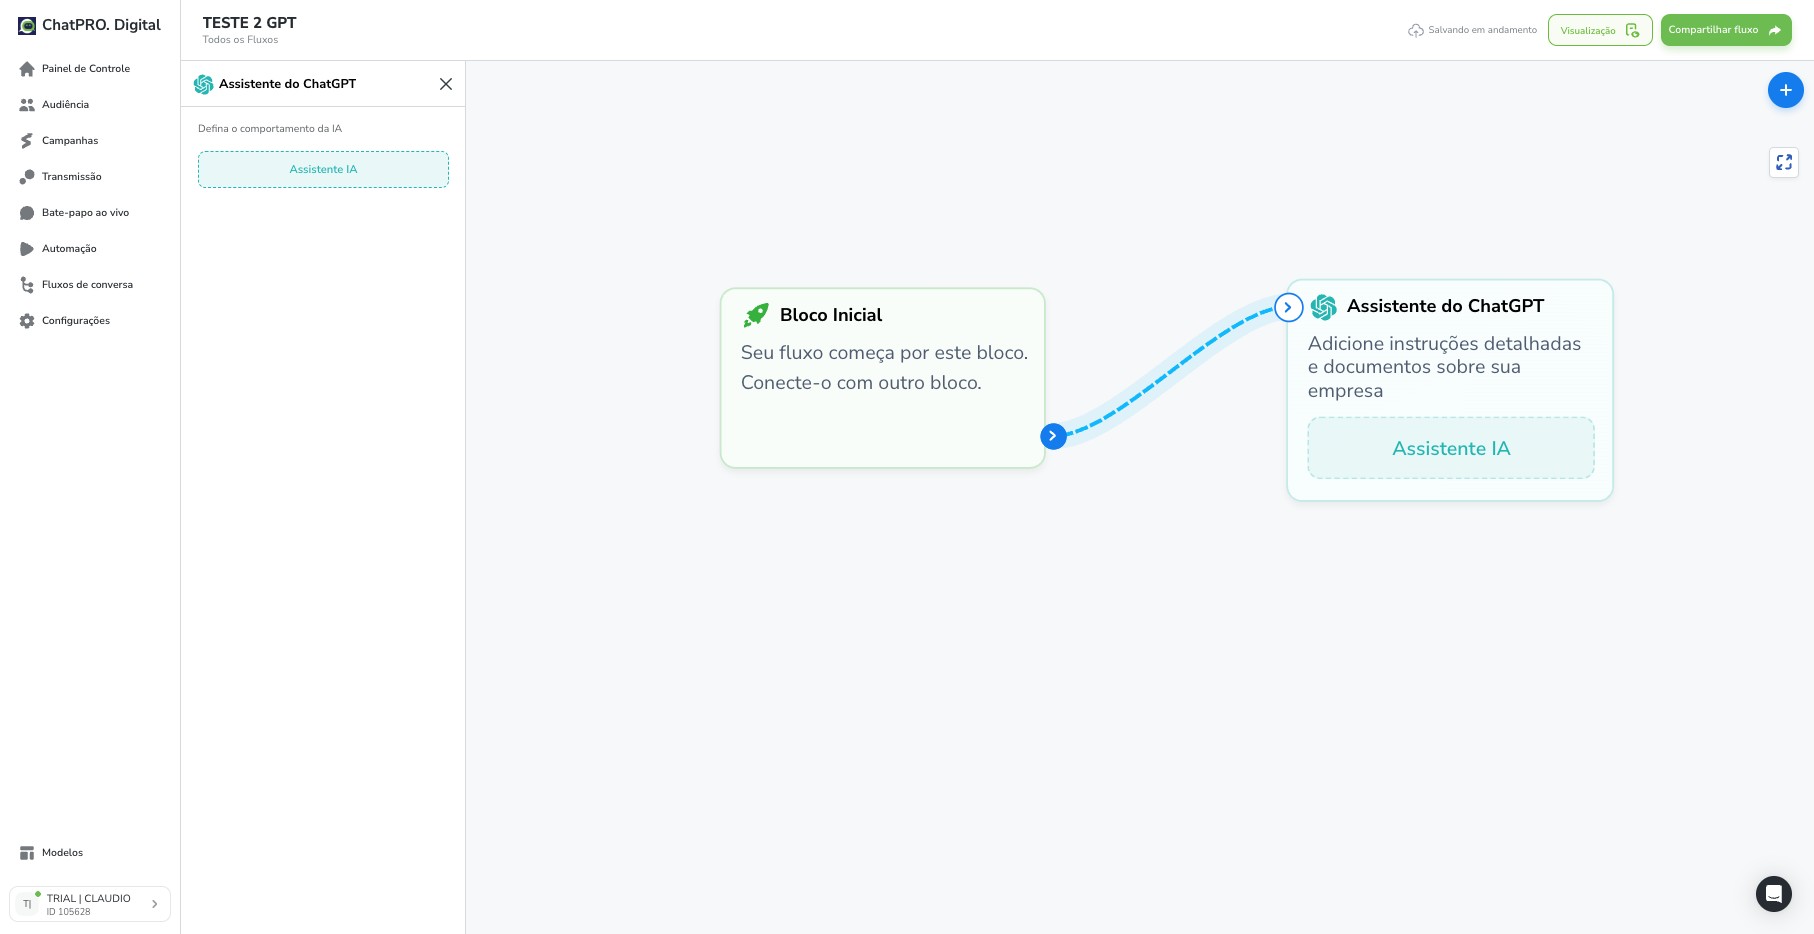
Task: Click ChatGPT logo in the canvas block
Action: tap(1323, 307)
